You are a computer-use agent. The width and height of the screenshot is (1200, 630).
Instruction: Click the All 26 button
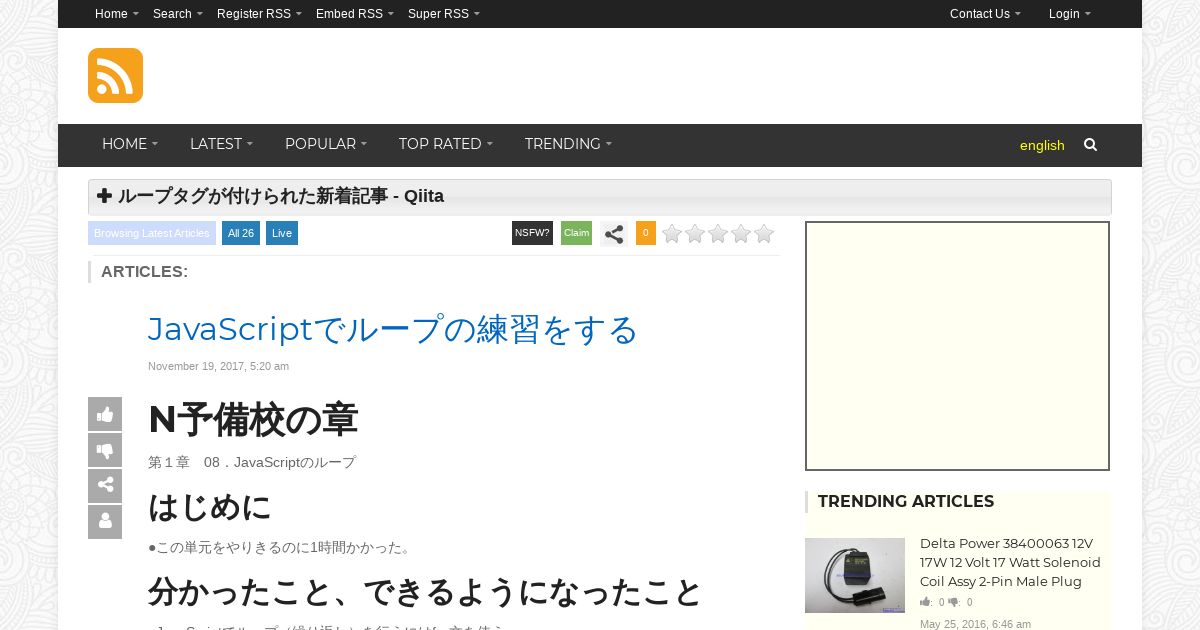click(241, 233)
